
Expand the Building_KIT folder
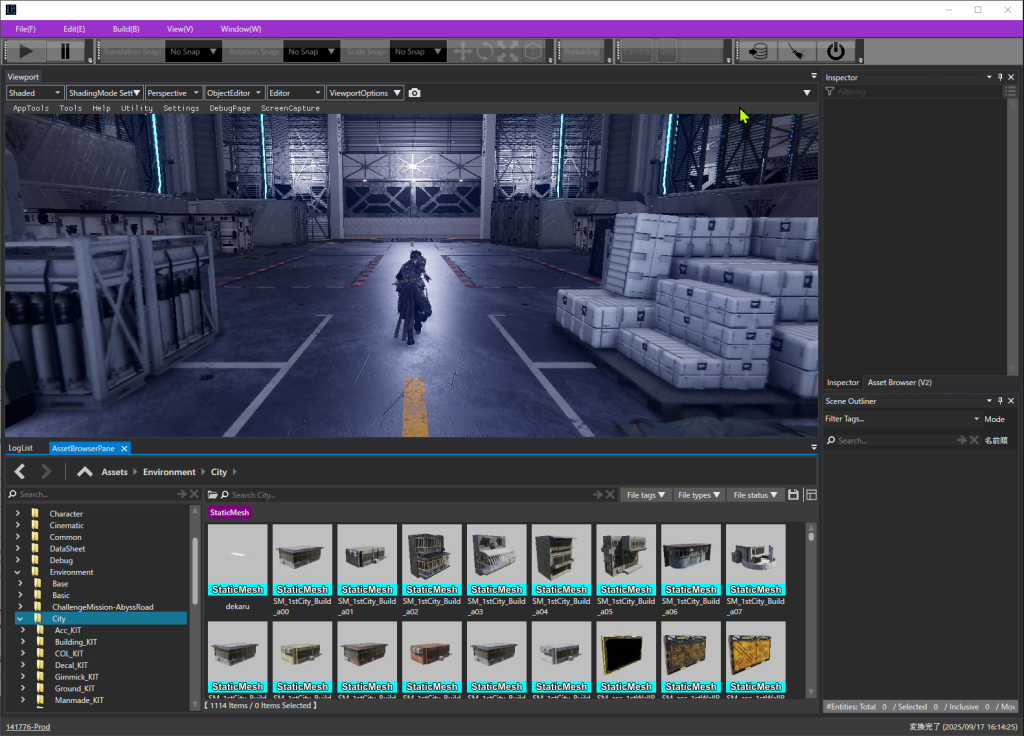tap(24, 642)
